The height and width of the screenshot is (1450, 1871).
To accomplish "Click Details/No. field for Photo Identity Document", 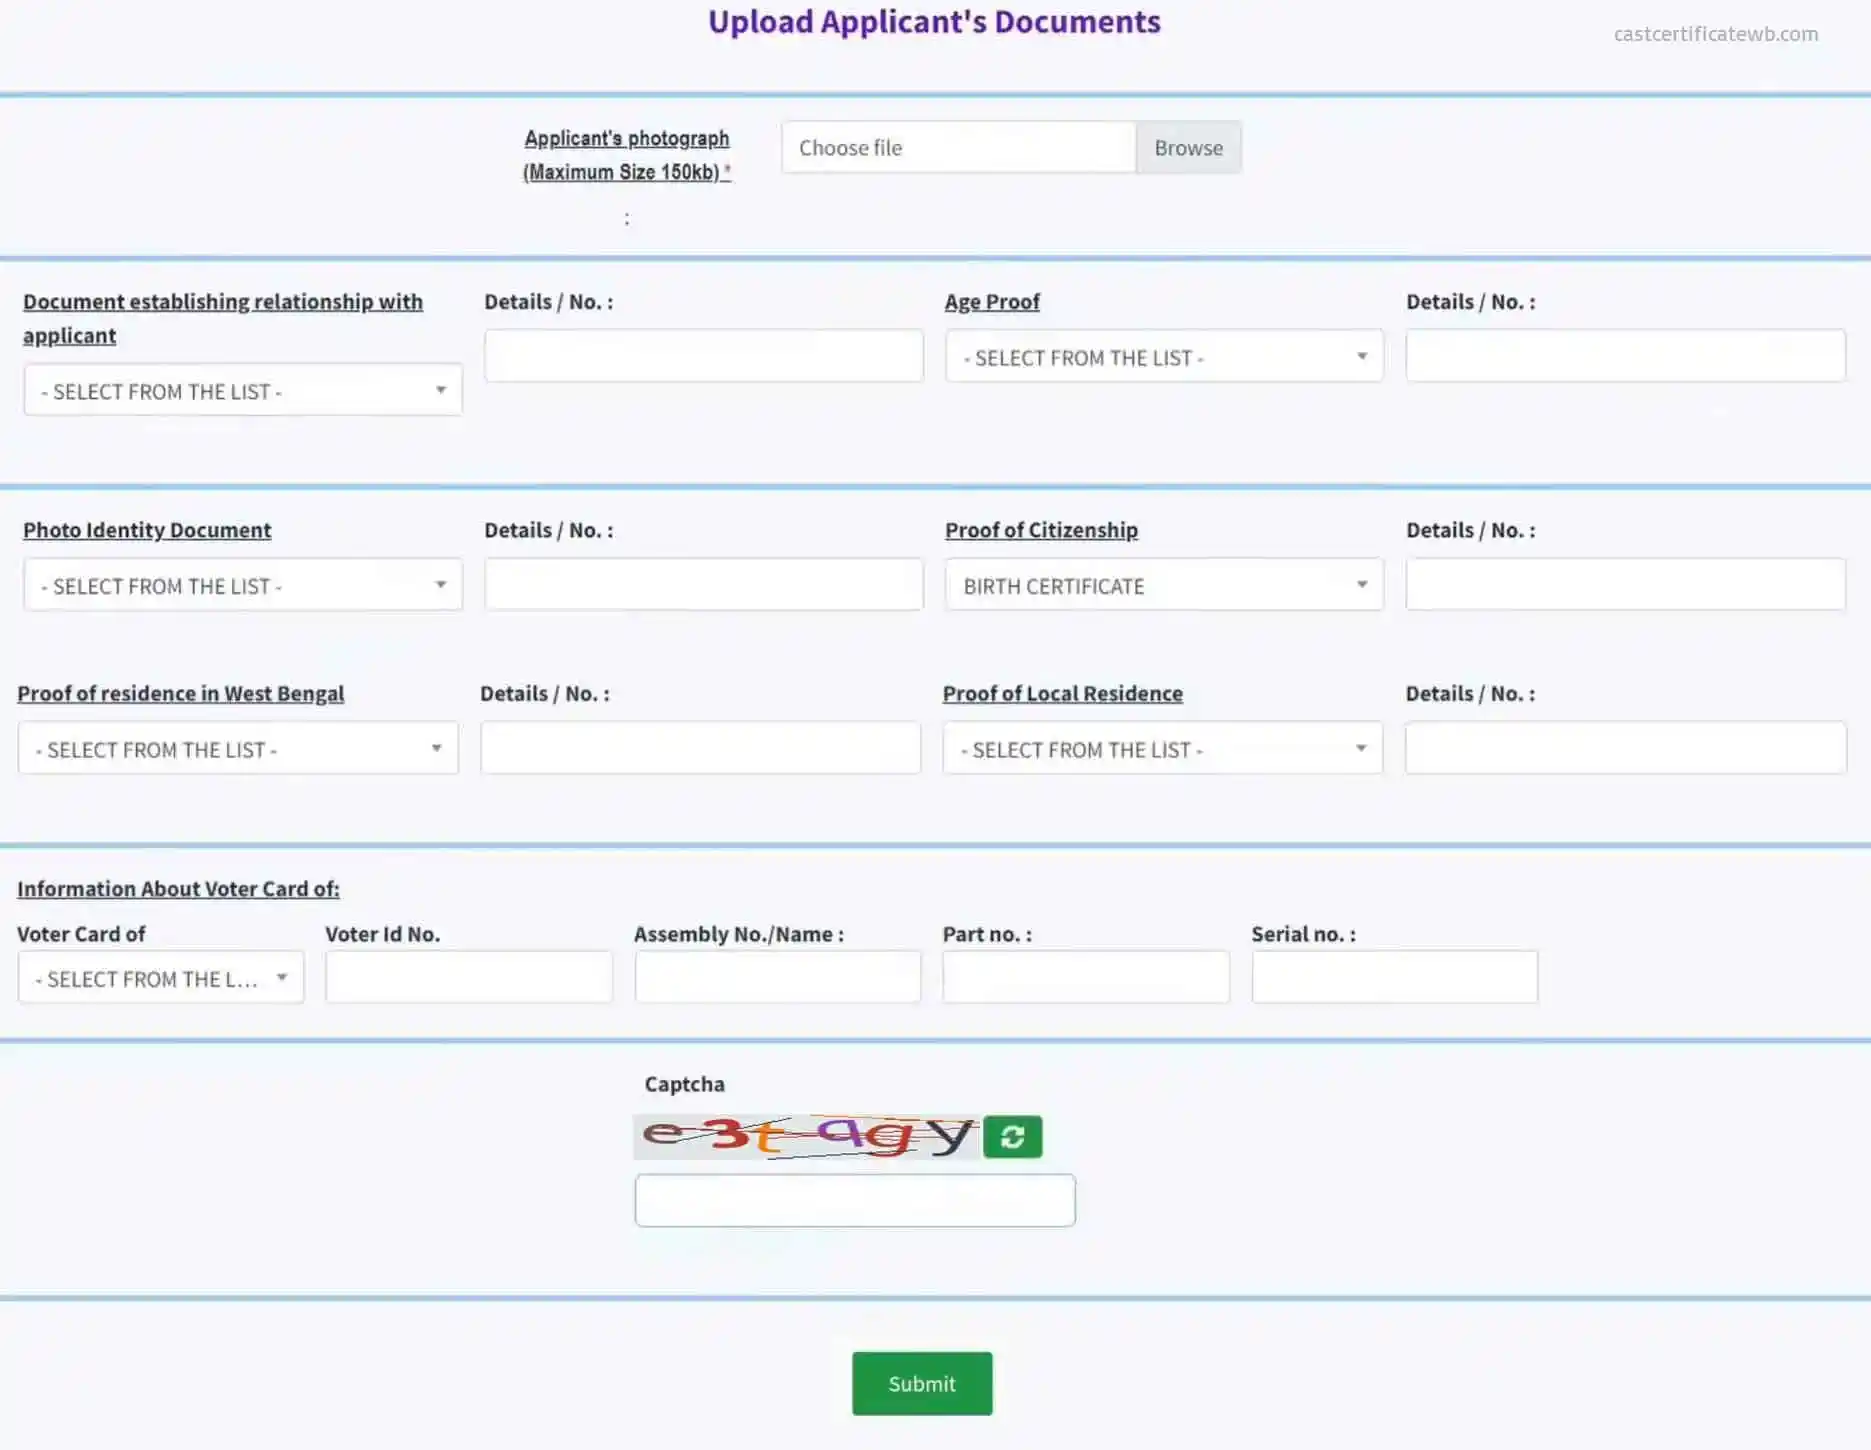I will point(703,583).
